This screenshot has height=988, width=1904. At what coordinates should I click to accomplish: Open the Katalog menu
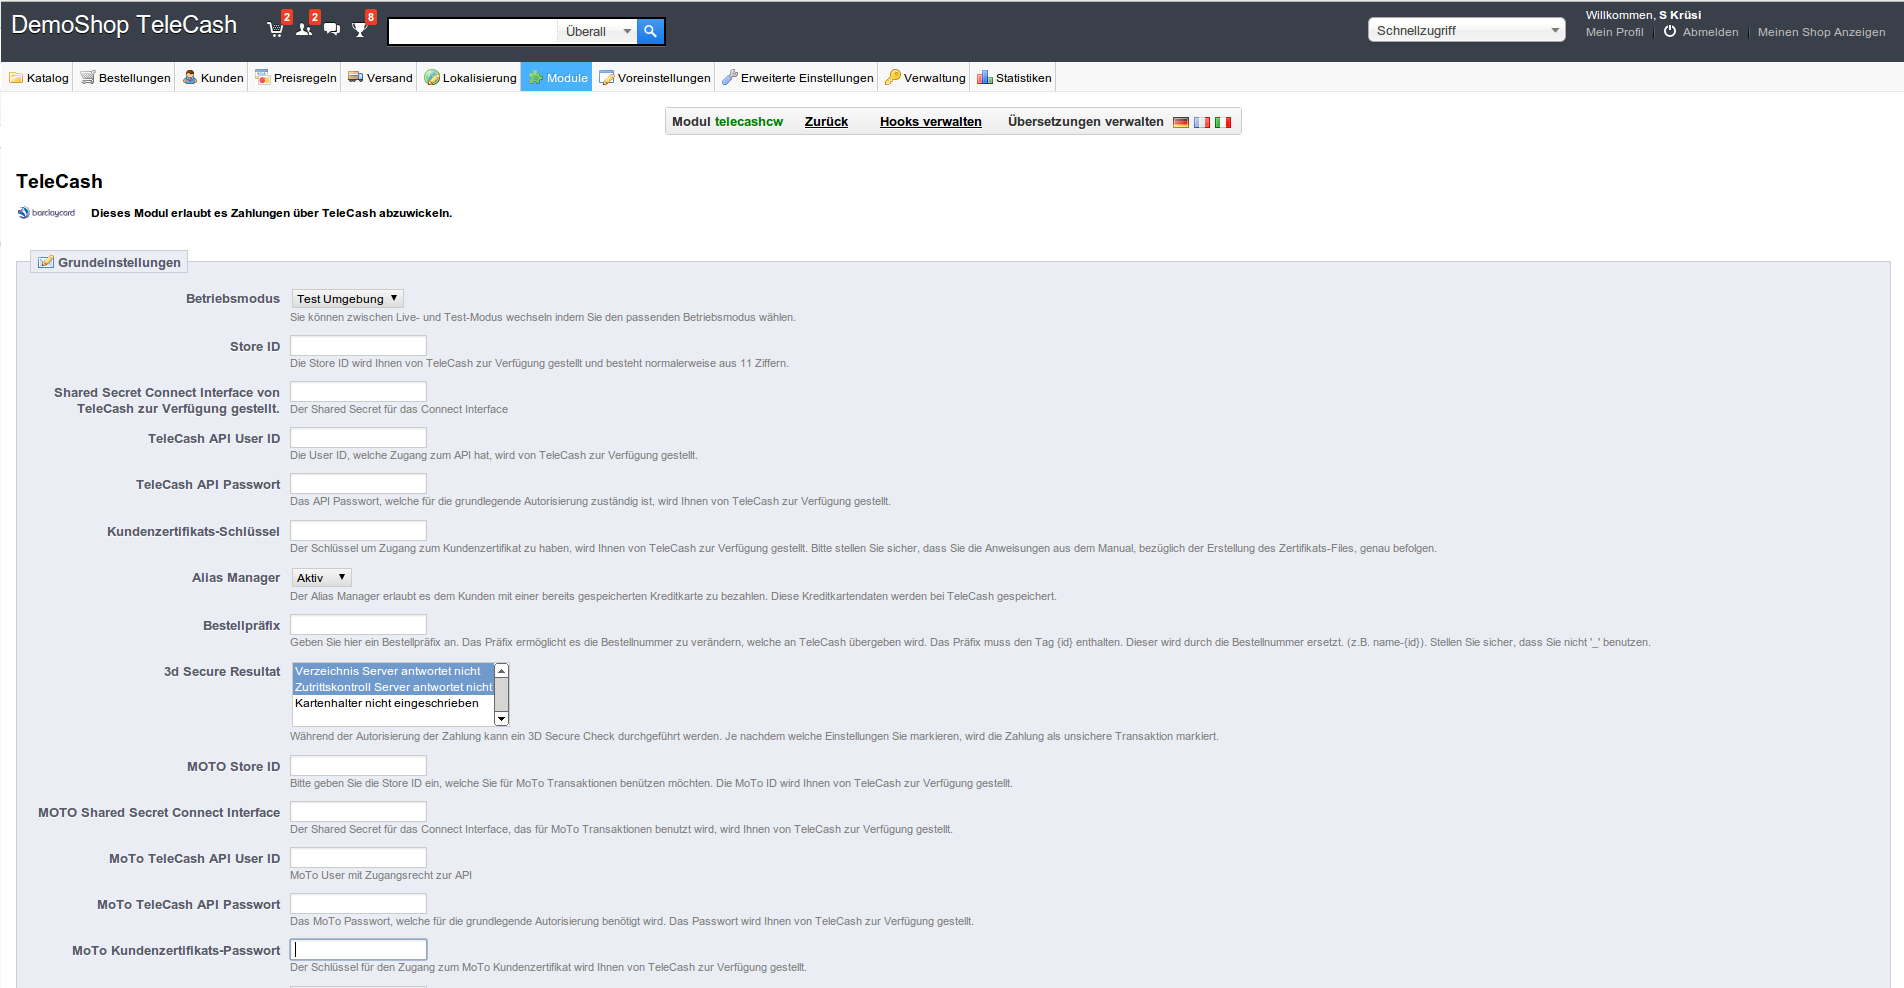(39, 78)
